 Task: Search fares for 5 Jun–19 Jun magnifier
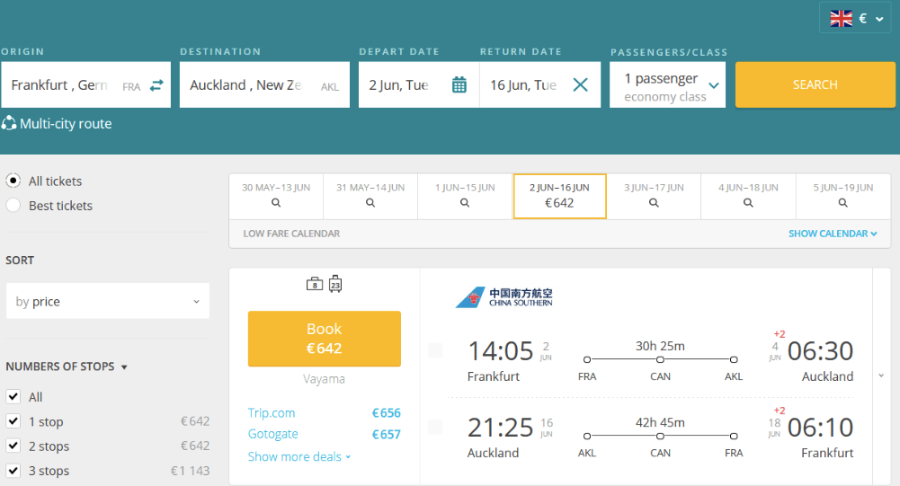843,203
